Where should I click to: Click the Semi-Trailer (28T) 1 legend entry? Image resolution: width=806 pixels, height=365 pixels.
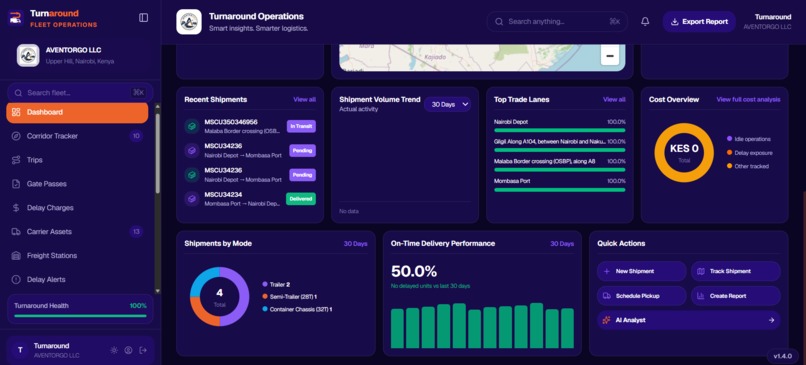coord(289,297)
